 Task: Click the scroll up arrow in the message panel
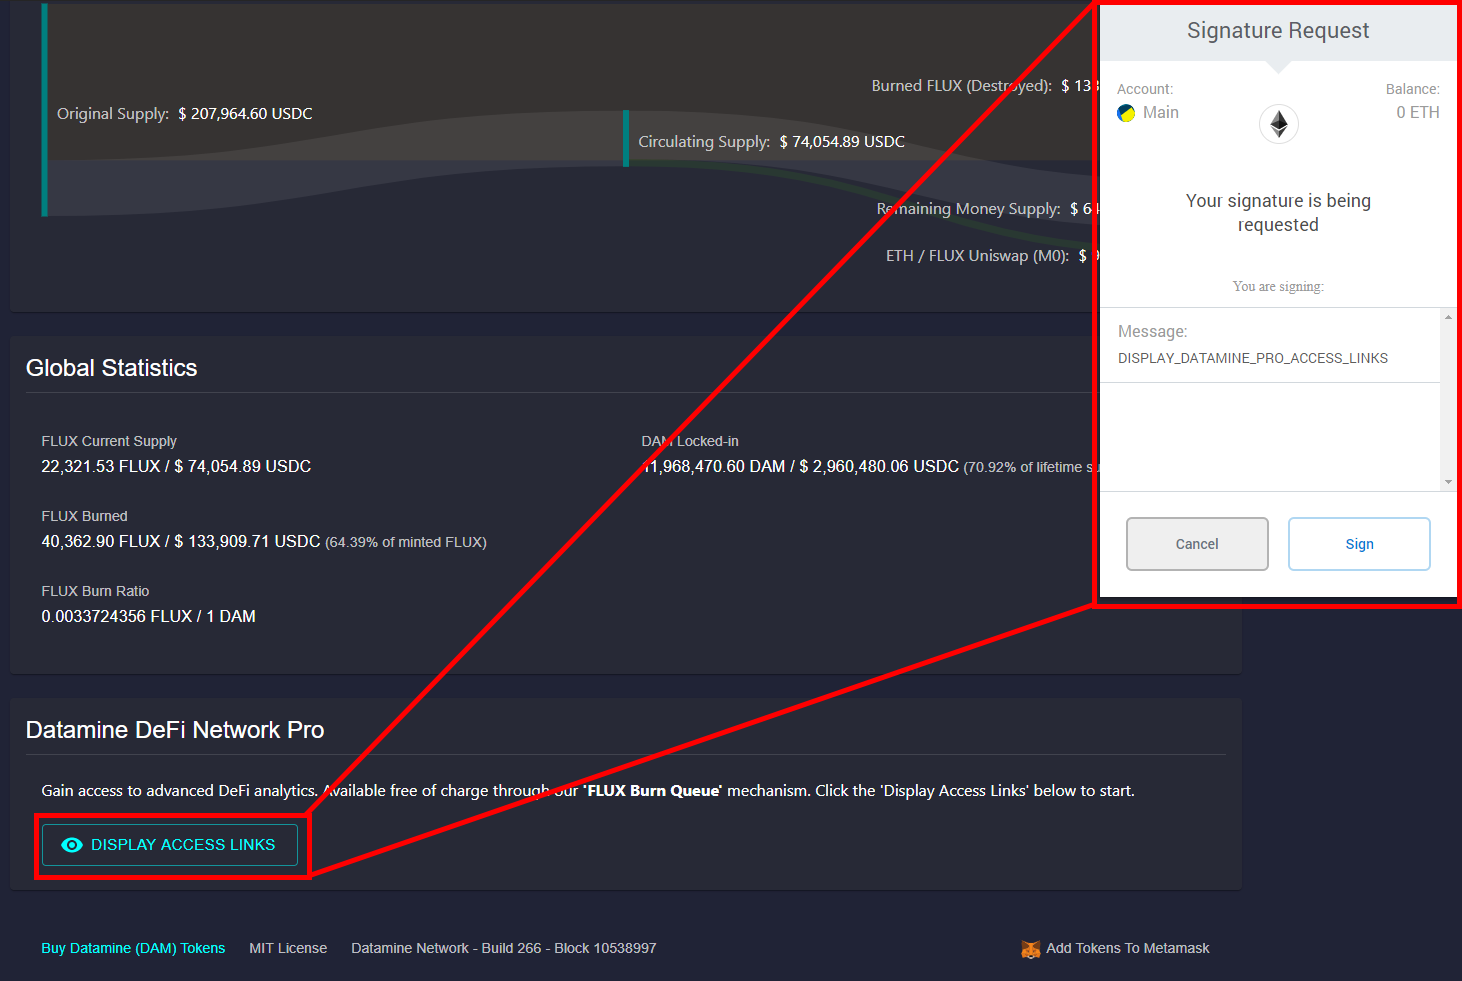click(x=1448, y=317)
